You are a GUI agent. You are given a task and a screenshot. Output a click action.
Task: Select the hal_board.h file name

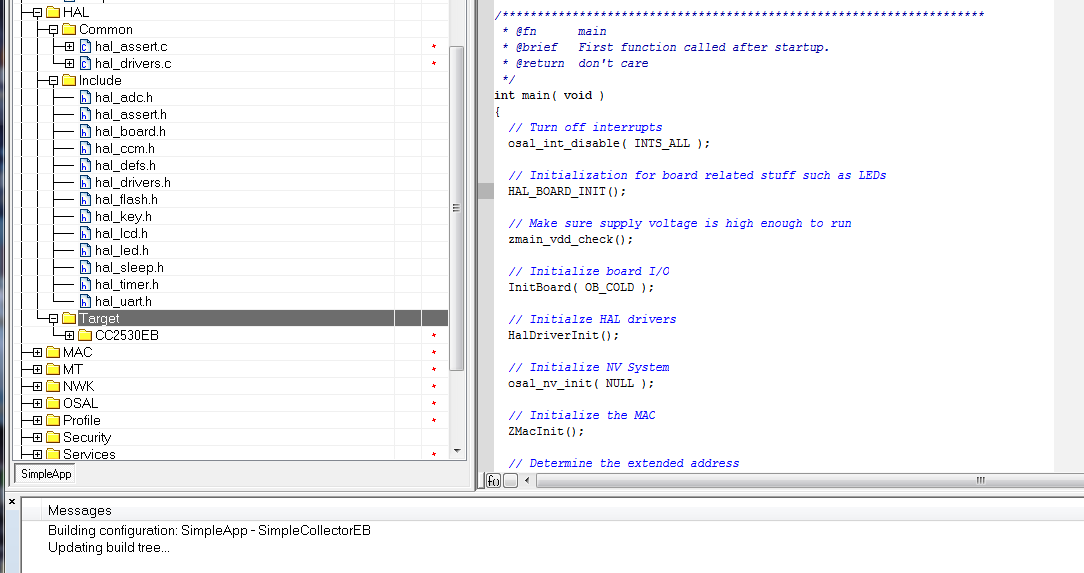(130, 131)
